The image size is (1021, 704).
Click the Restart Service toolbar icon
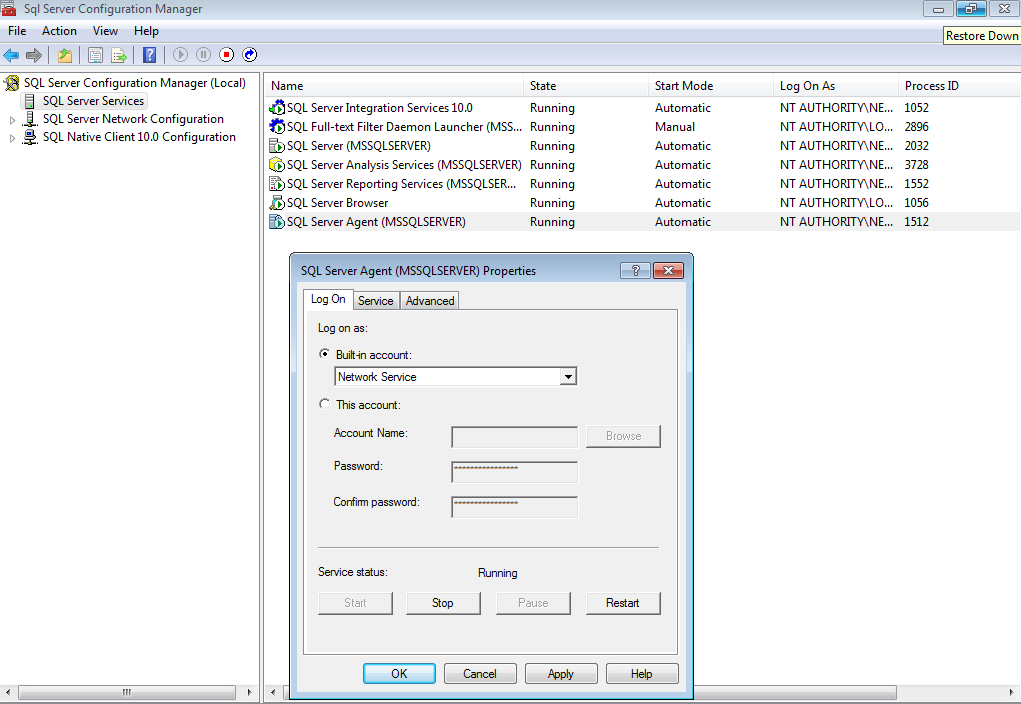249,55
